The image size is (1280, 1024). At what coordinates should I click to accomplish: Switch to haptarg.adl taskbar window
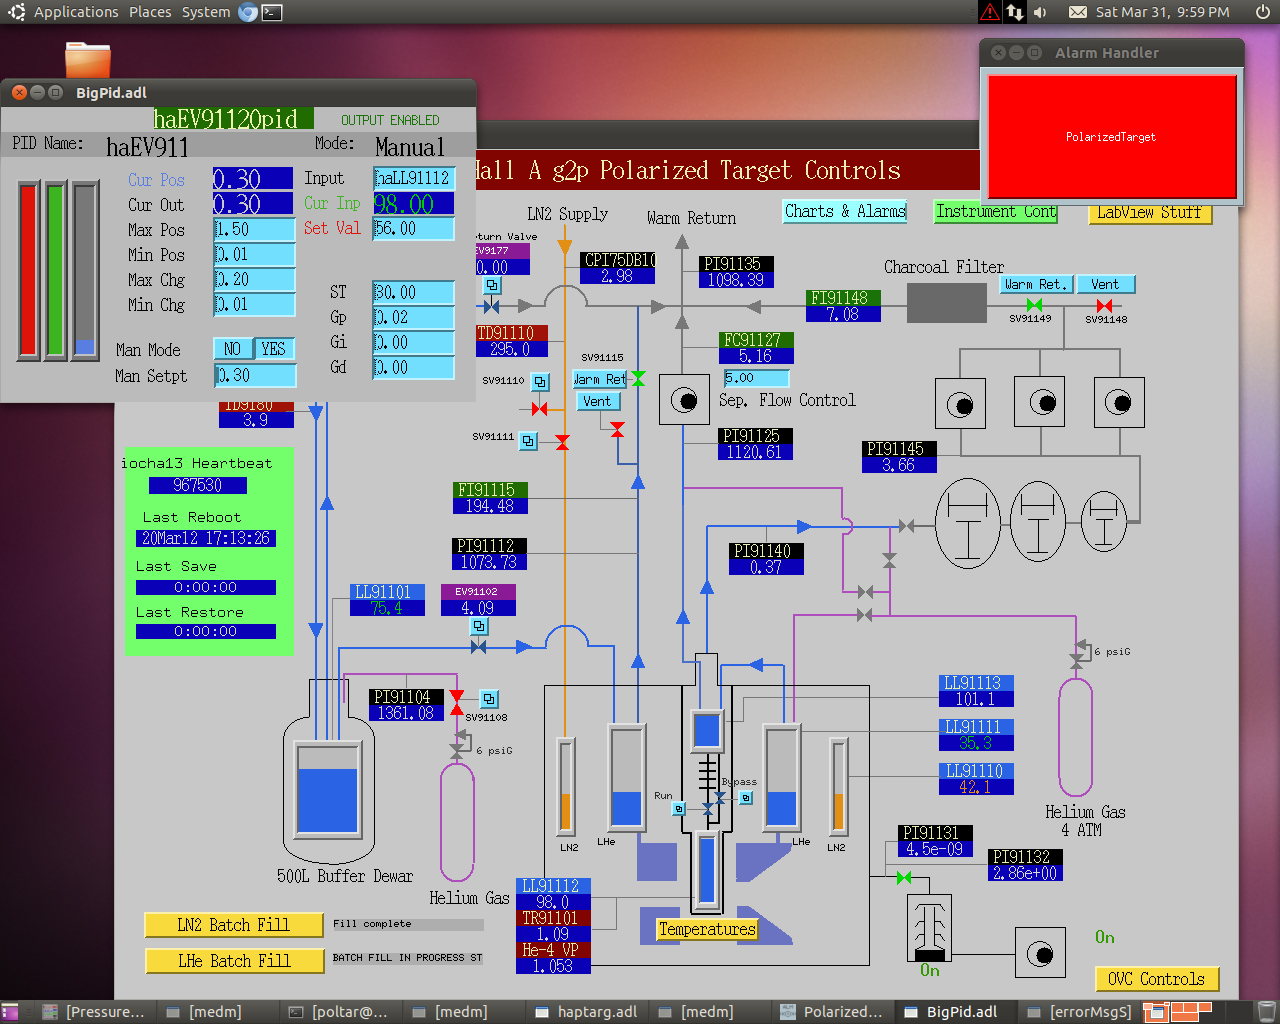[x=587, y=1012]
